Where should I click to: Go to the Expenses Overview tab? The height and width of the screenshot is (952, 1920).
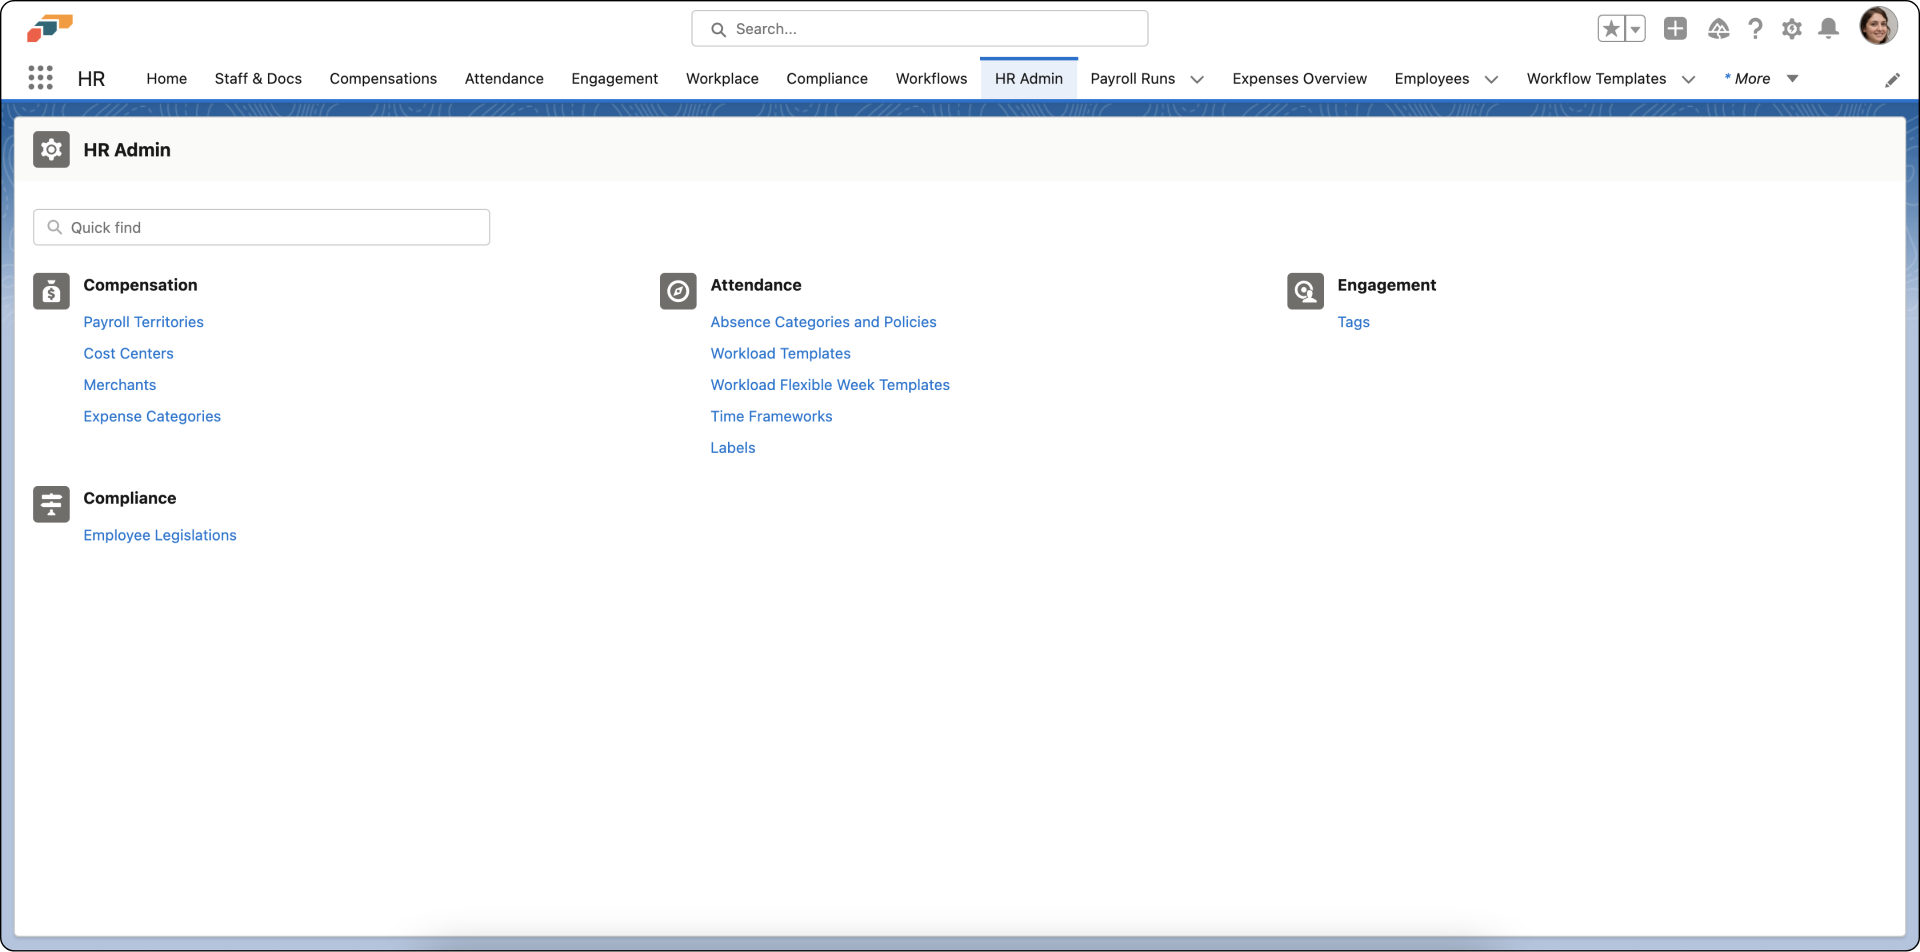click(1299, 79)
